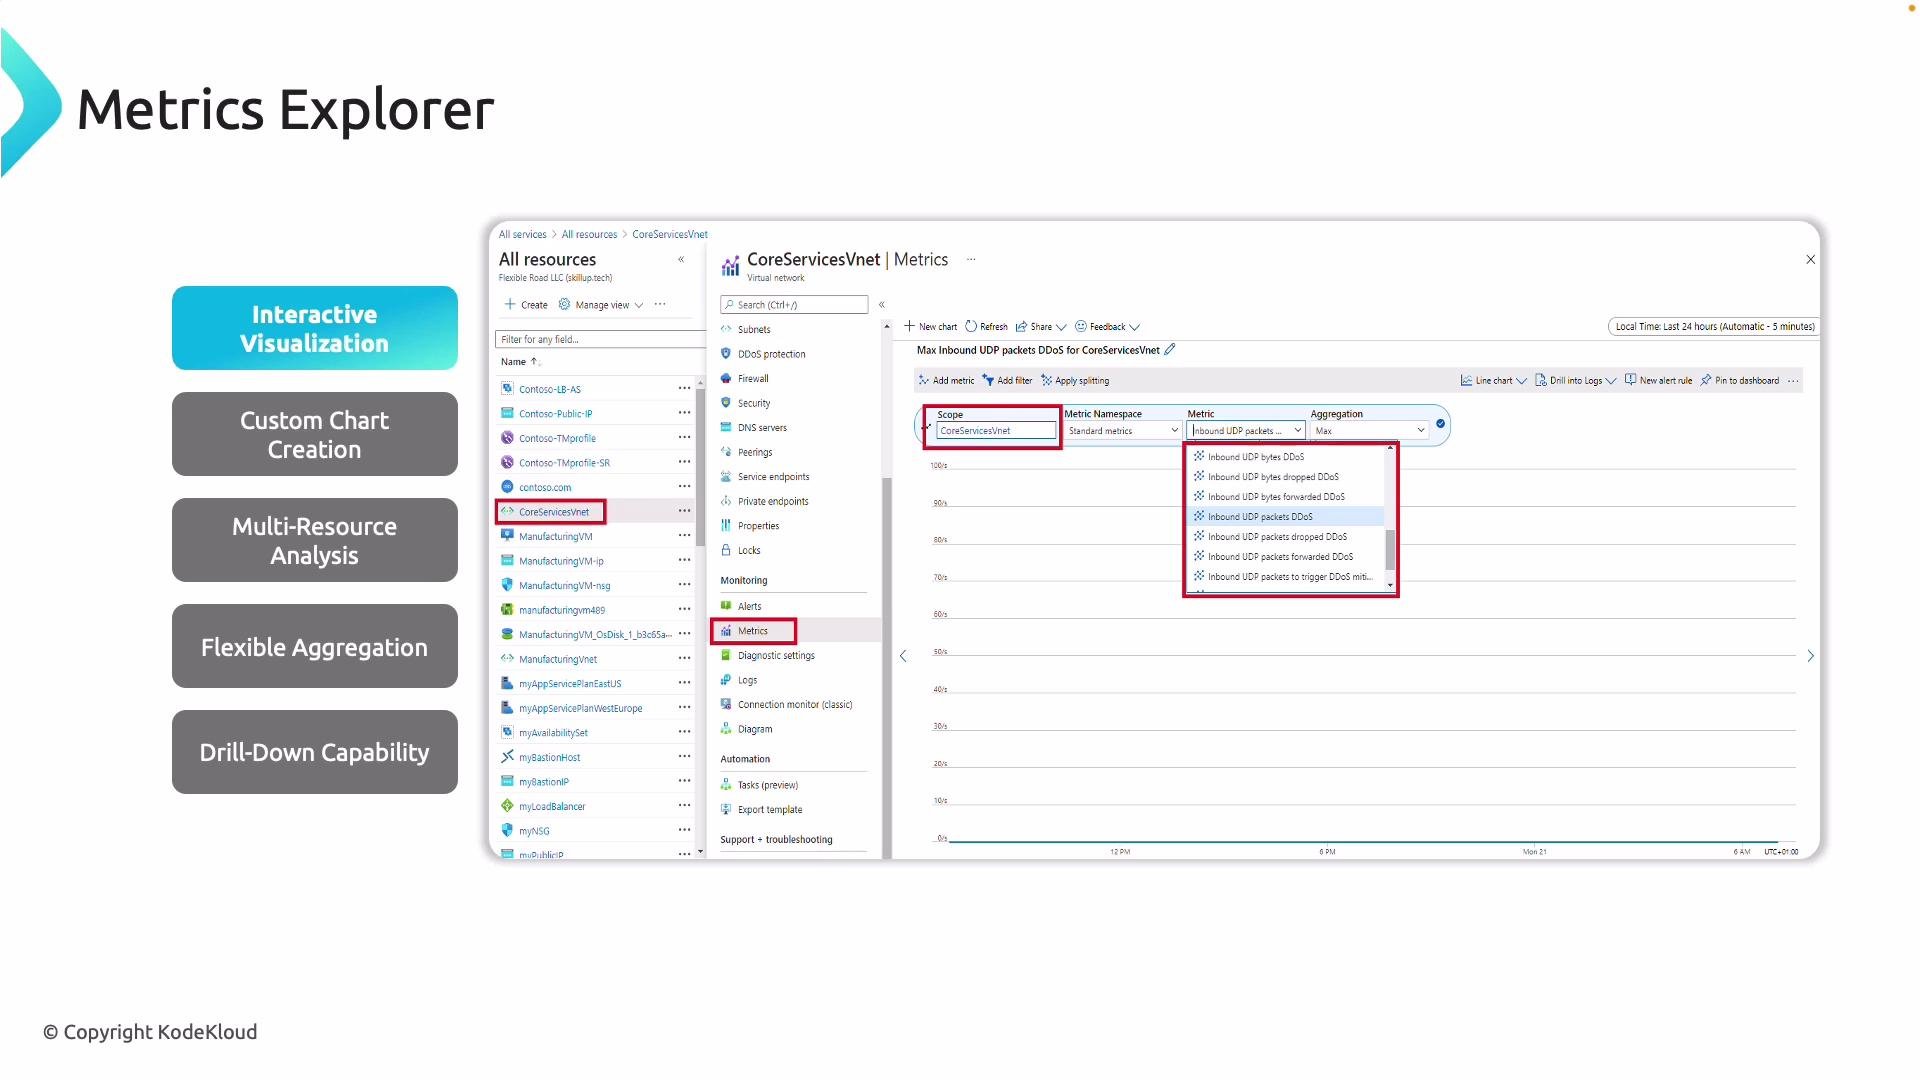The image size is (1920, 1080).
Task: Click the Properties menu icon
Action: 726,525
